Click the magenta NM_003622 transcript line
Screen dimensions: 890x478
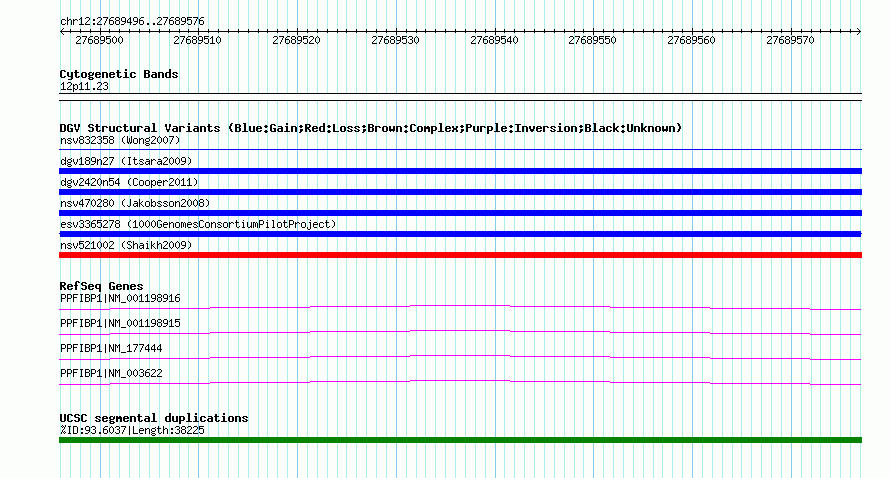tap(460, 383)
